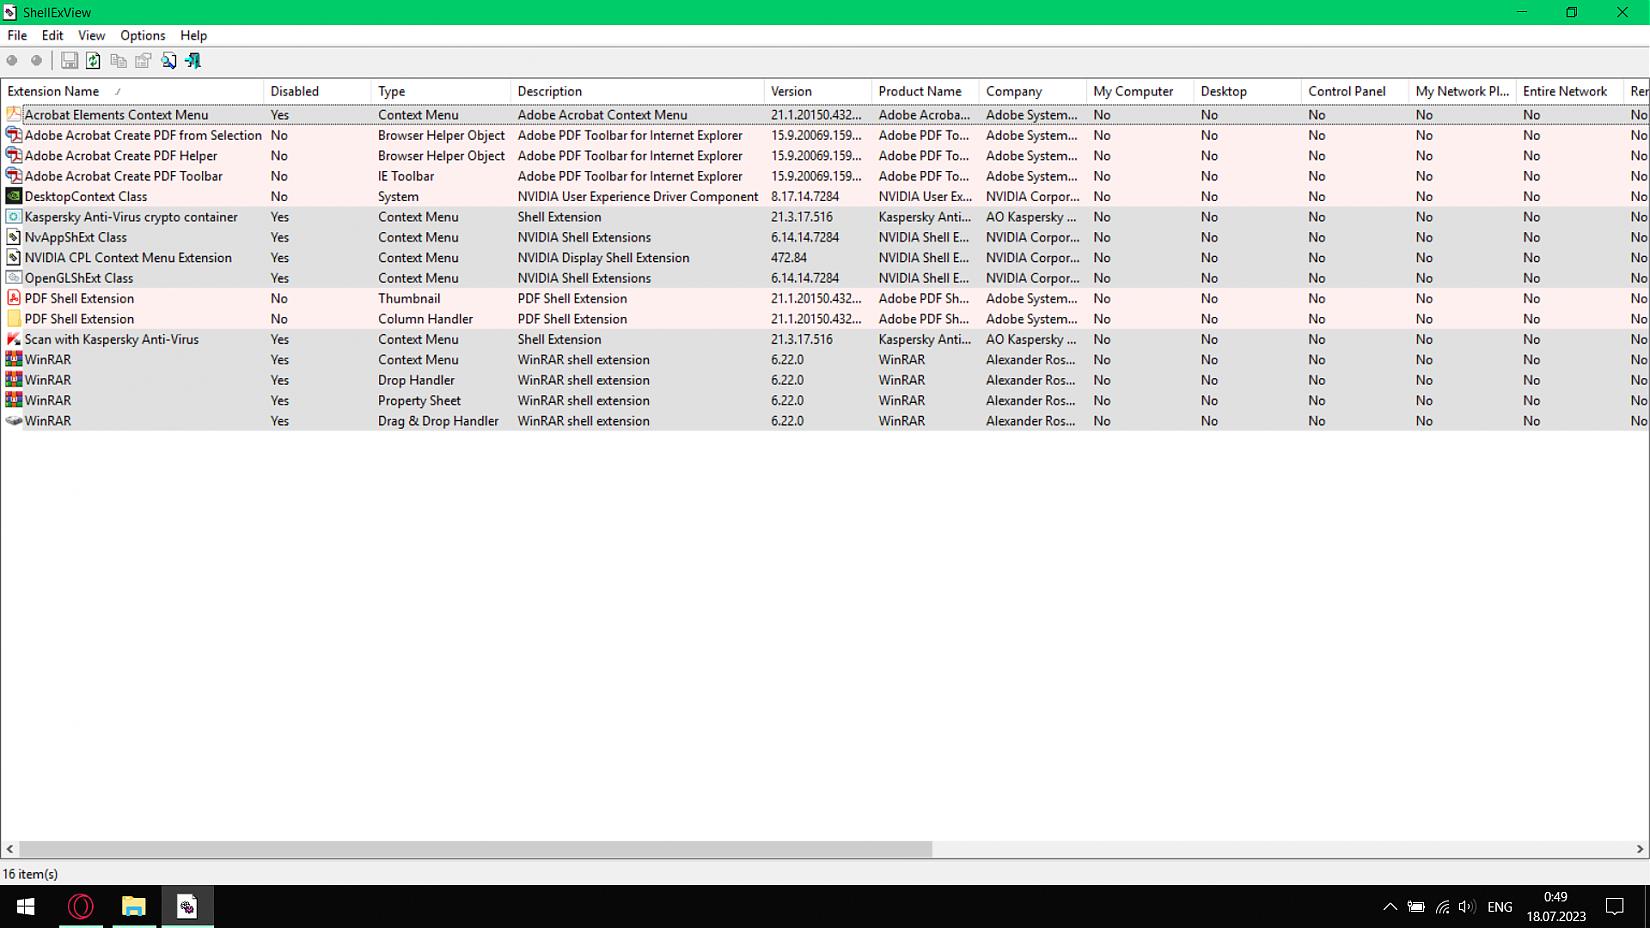The width and height of the screenshot is (1650, 928).
Task: Sort by the Extension Name column header
Action: pos(132,91)
